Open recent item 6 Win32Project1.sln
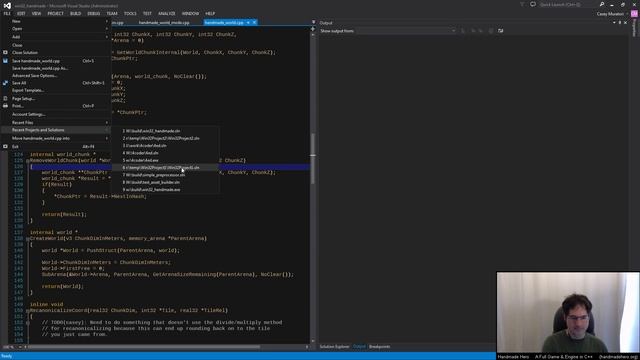 (x=165, y=168)
